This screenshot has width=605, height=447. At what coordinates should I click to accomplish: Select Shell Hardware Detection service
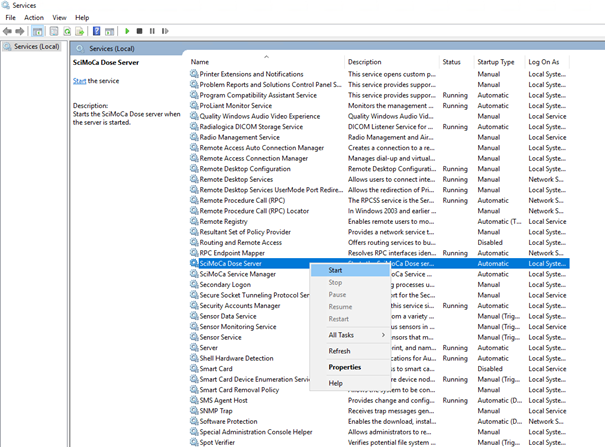click(236, 358)
